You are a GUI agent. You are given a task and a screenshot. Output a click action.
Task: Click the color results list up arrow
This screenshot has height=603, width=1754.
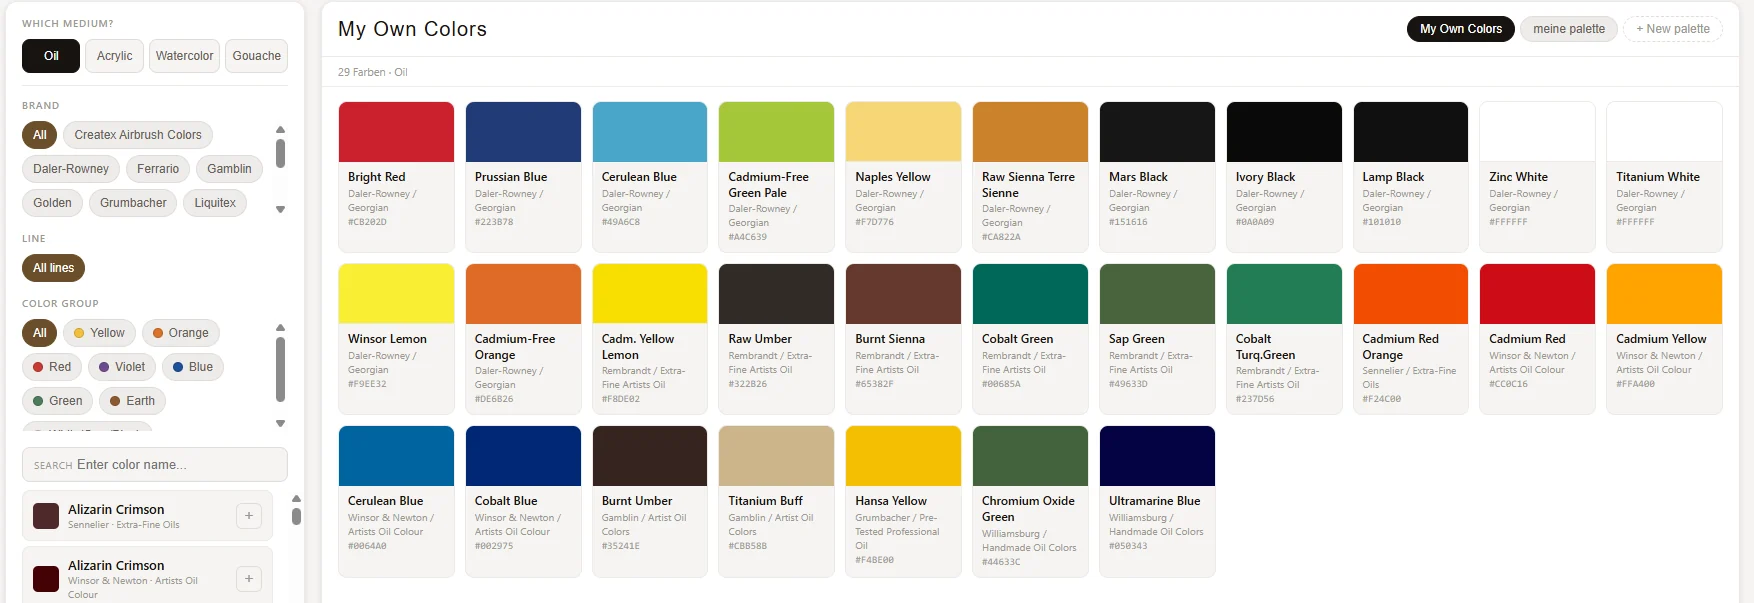click(x=296, y=498)
